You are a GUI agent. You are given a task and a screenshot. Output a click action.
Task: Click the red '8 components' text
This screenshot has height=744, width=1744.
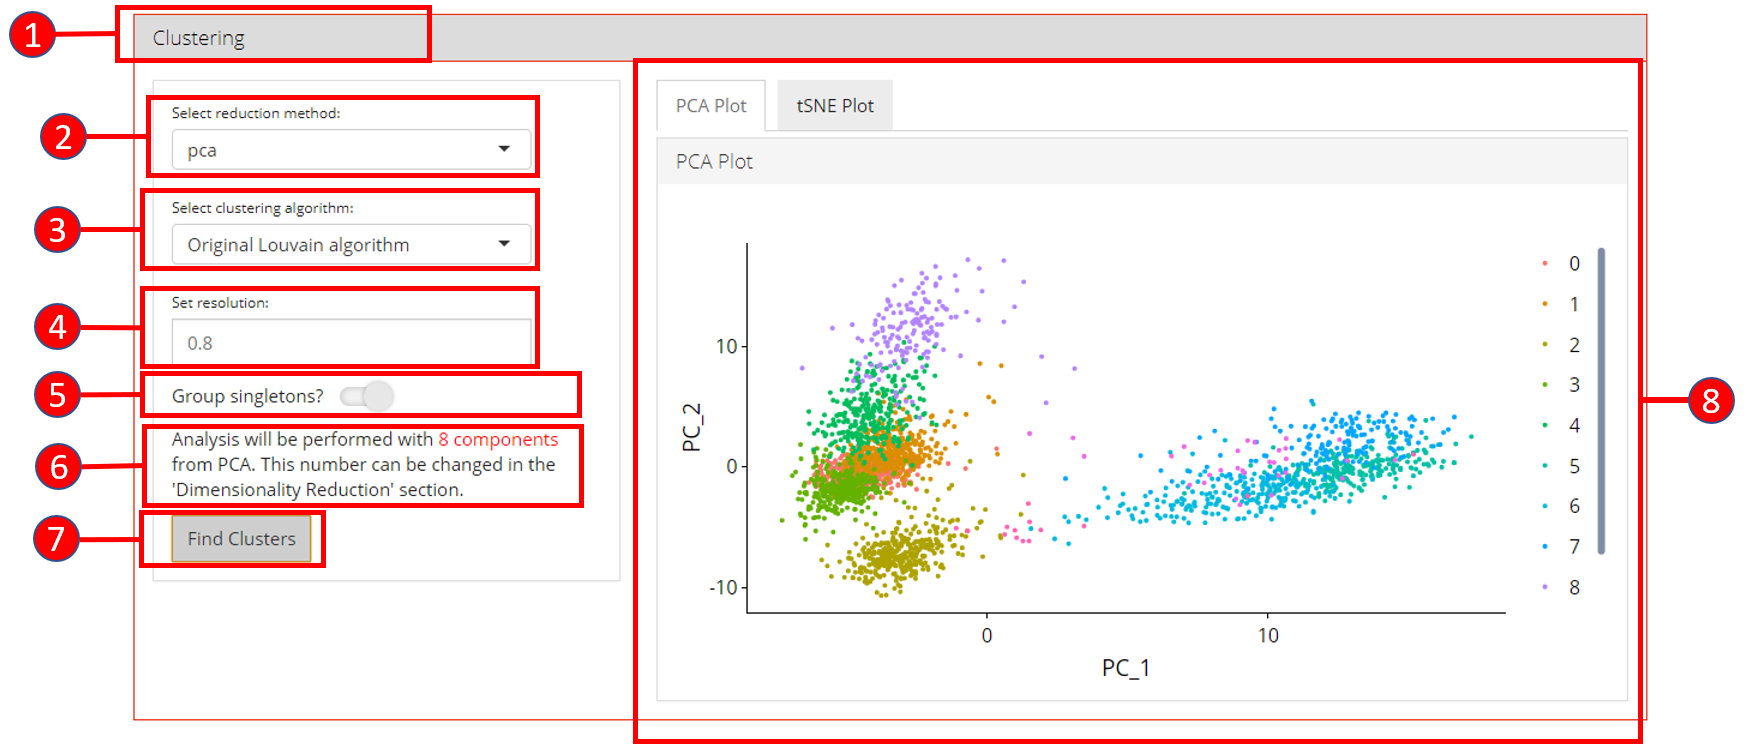[497, 440]
